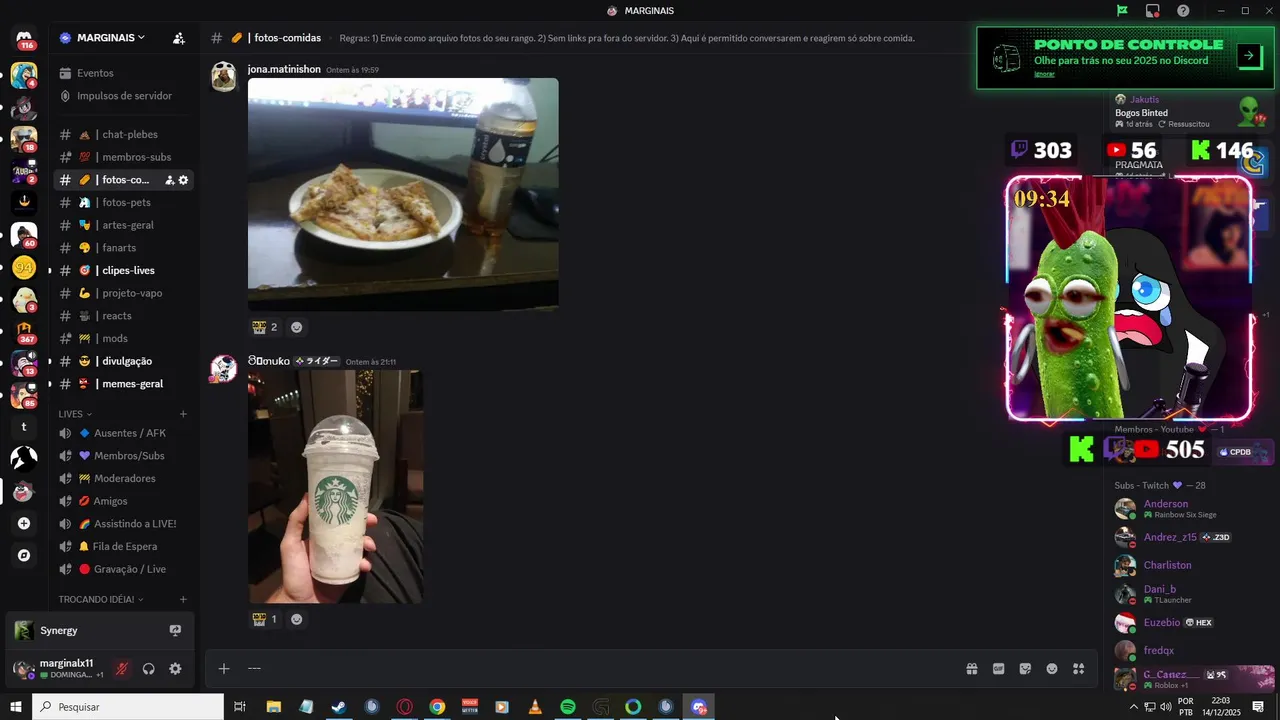This screenshot has height=720, width=1280.
Task: Open Discord direct messages home icon
Action: 24,39
